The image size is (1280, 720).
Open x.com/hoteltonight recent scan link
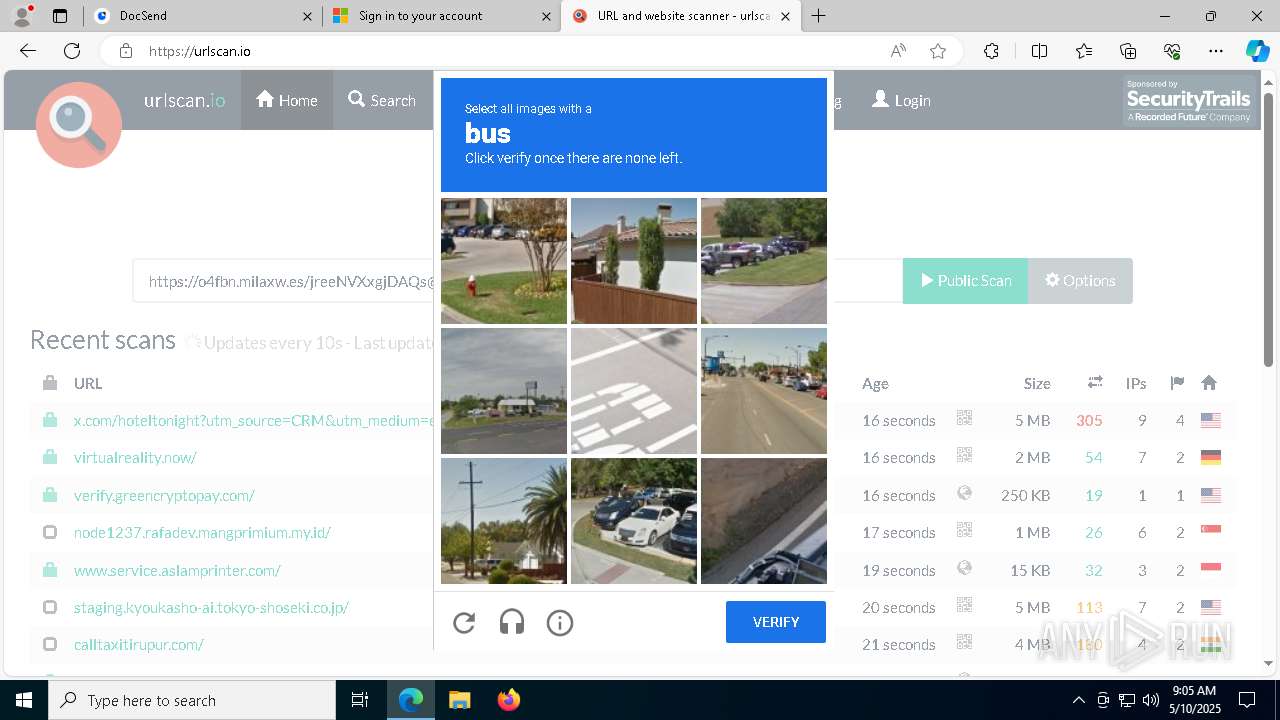pos(253,420)
